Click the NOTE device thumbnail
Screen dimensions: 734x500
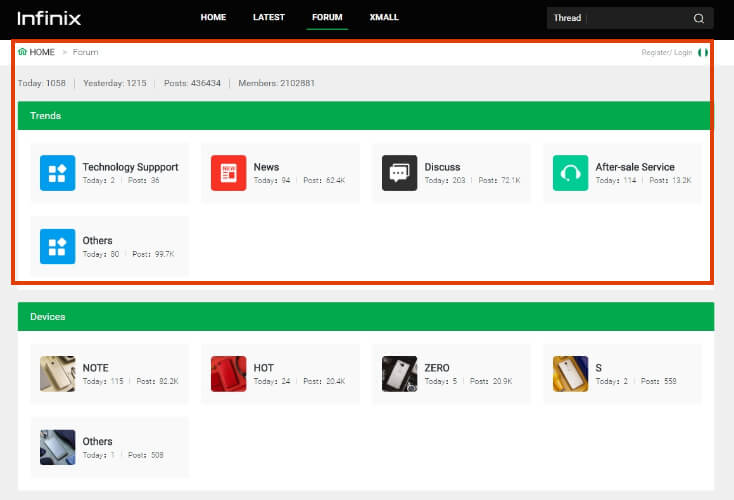pos(58,374)
